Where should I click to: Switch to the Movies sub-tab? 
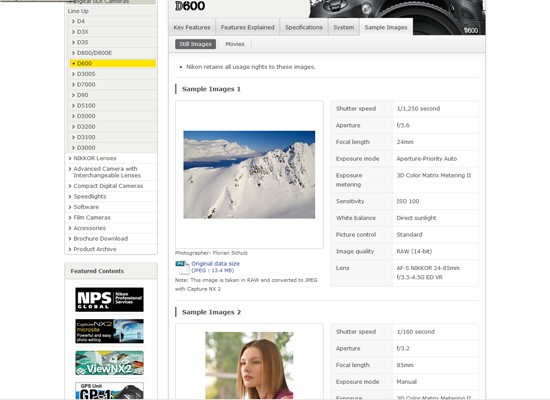[x=235, y=44]
